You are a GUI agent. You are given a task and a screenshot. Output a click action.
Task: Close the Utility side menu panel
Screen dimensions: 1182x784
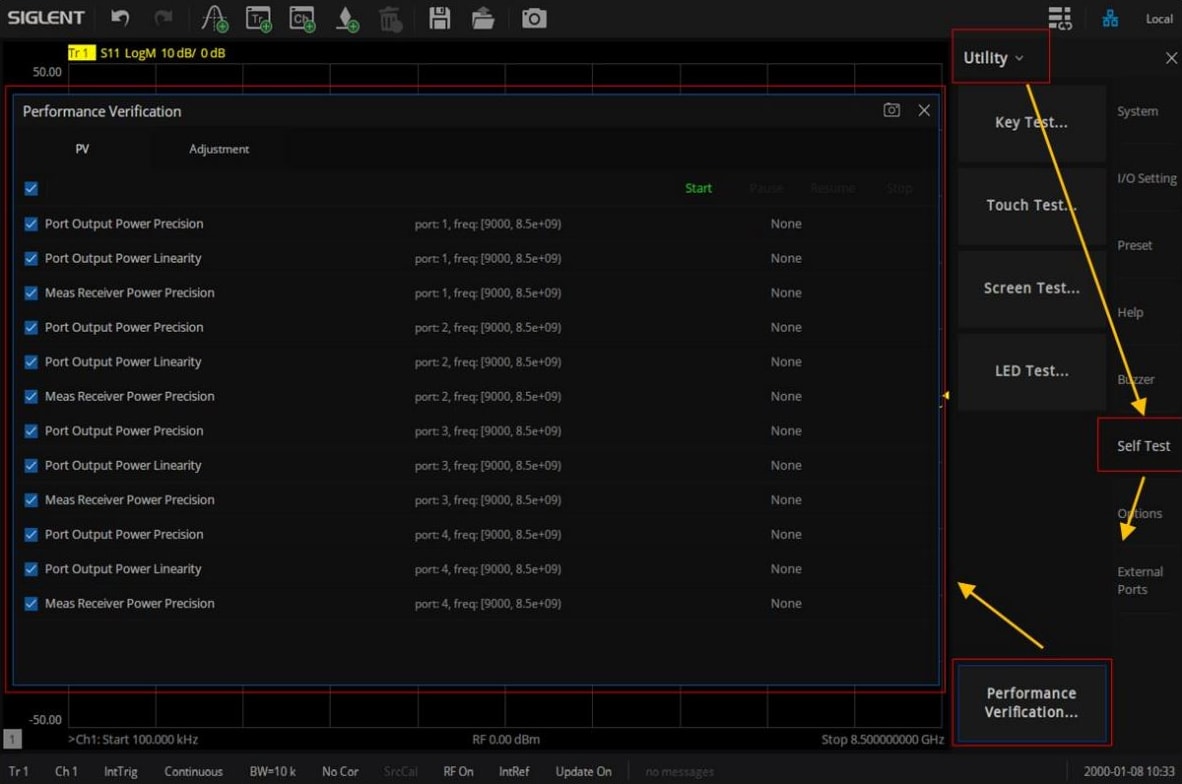tap(1171, 58)
